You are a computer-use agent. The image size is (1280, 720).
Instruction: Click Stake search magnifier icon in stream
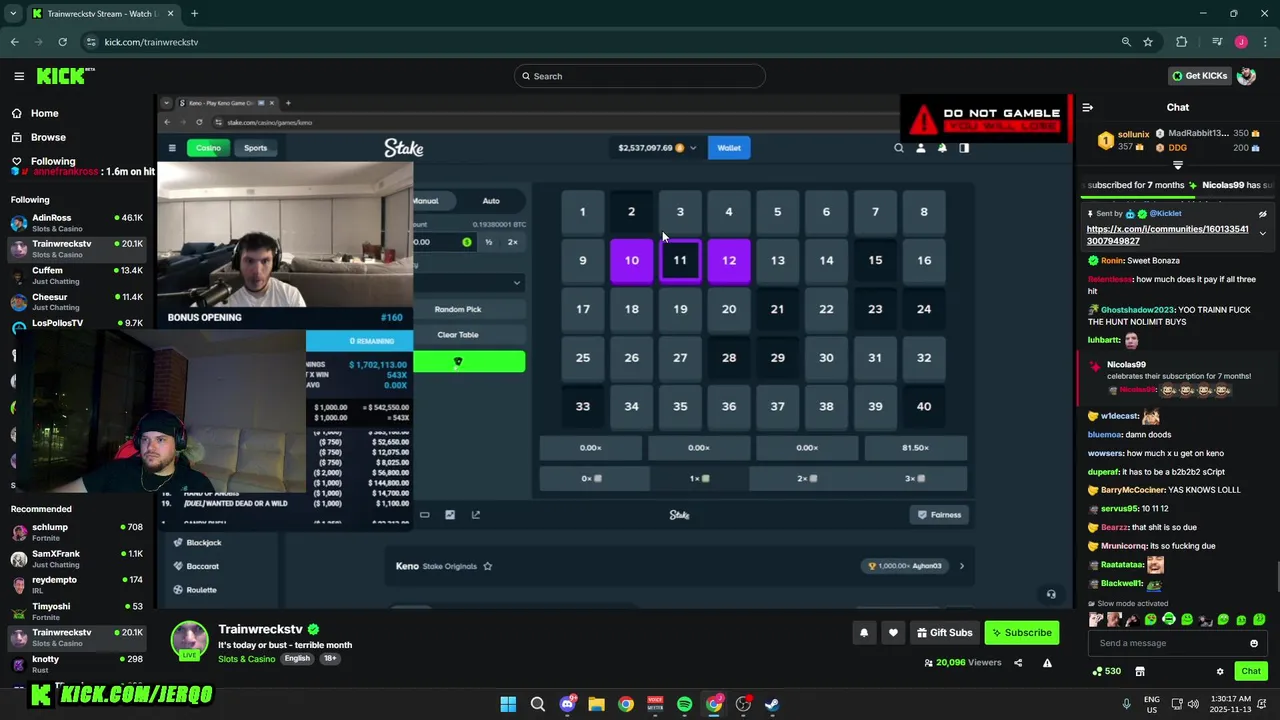(x=899, y=148)
